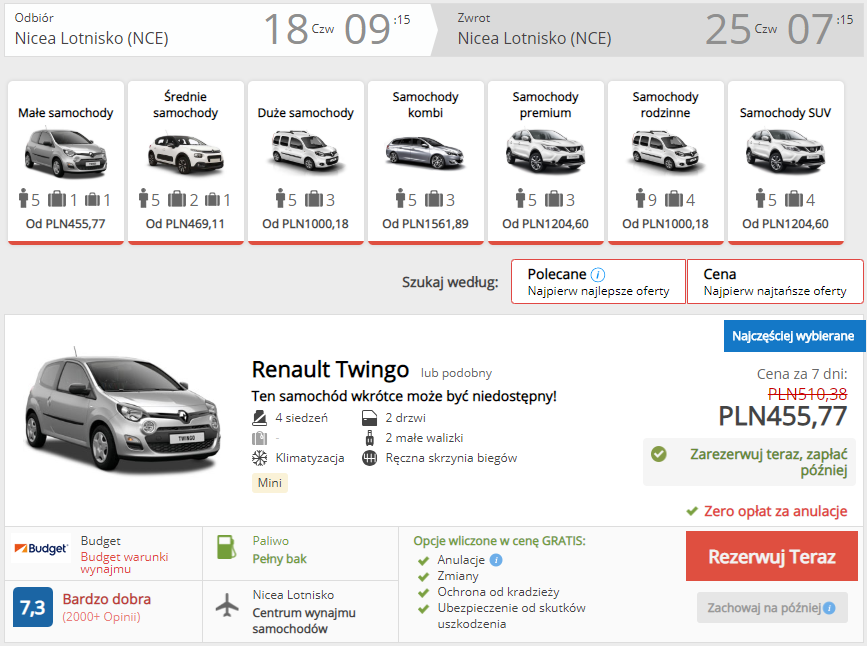The image size is (867, 646).
Task: Click the checkmark beside Zero opłat za anulacje
Action: (x=692, y=512)
